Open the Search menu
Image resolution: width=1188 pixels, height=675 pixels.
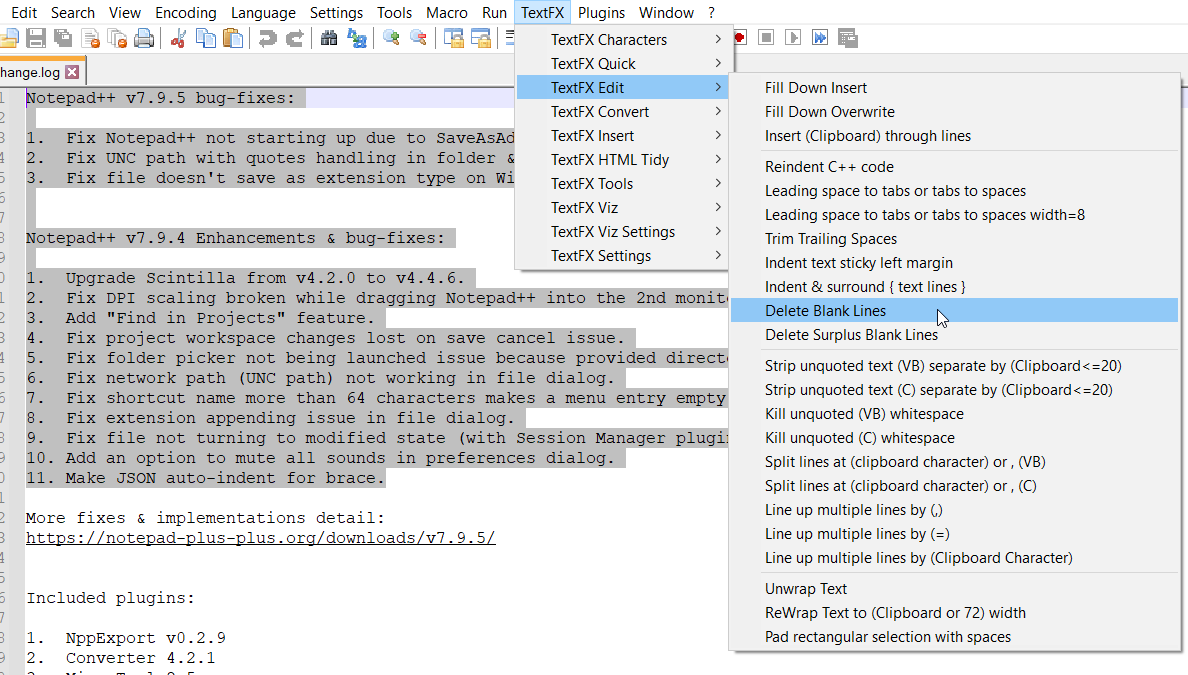[73, 13]
